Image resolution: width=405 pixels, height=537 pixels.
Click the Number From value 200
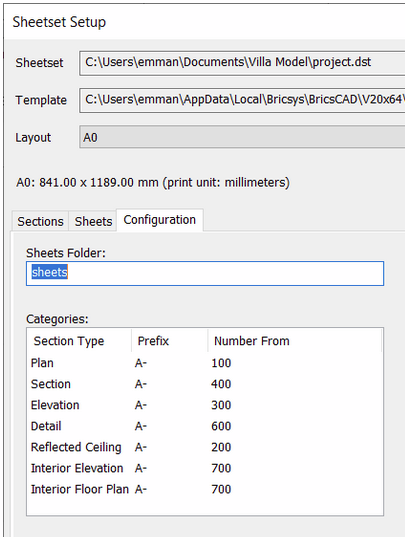coord(221,447)
